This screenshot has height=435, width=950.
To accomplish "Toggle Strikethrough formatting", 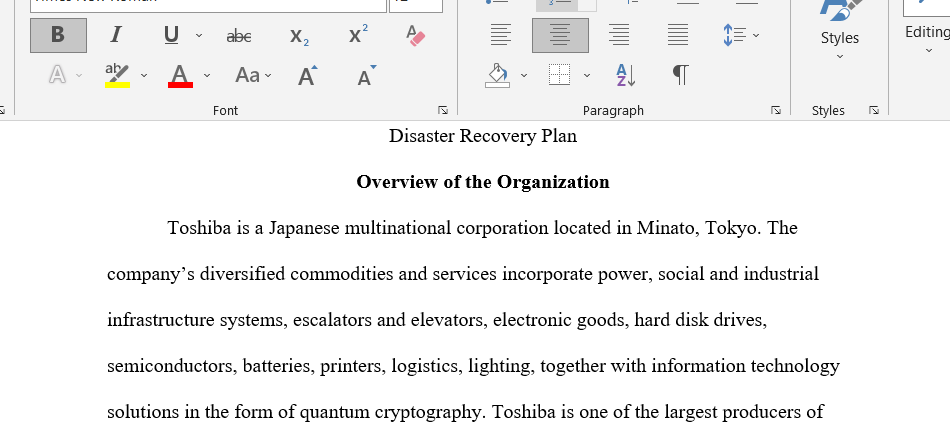I will (x=239, y=36).
